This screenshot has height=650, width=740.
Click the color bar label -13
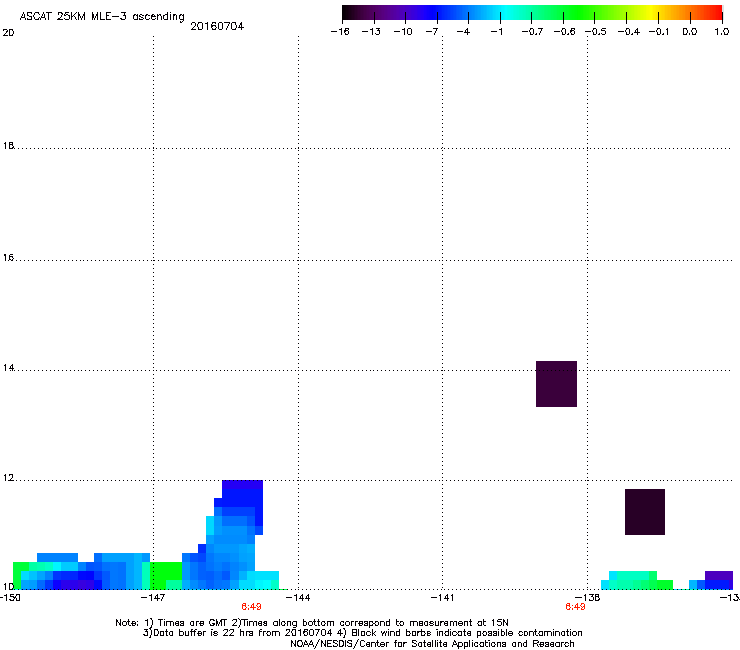tap(371, 32)
